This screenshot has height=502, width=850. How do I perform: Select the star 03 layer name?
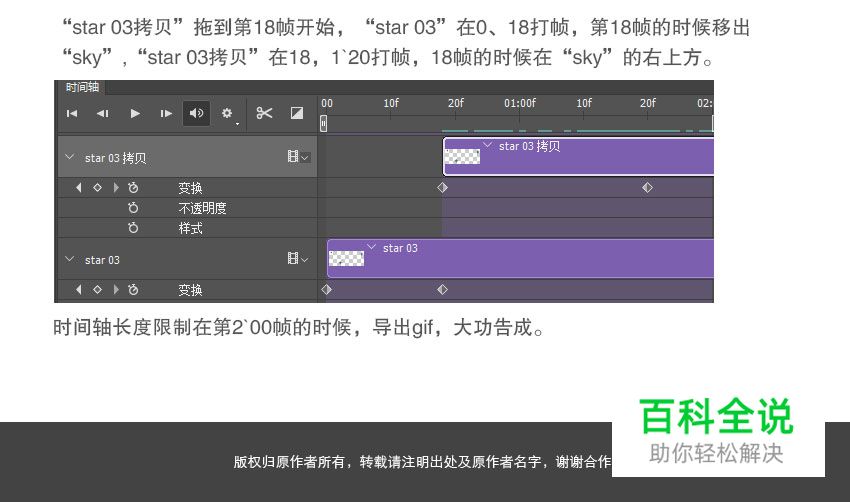[102, 260]
